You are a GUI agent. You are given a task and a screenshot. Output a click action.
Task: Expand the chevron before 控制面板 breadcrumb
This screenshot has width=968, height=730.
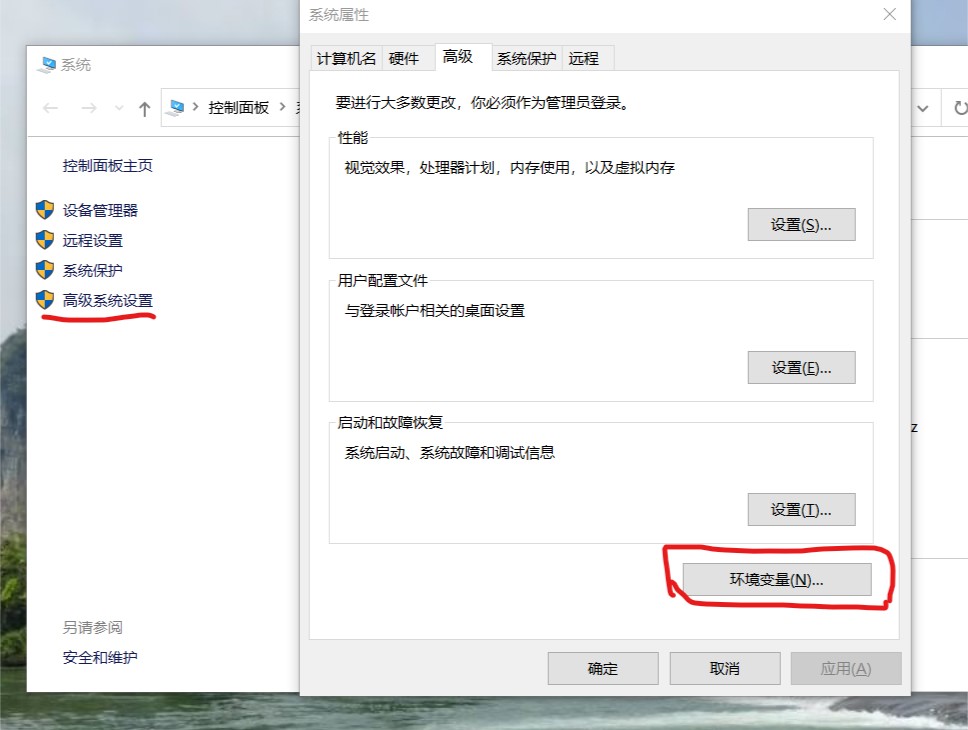click(x=196, y=107)
